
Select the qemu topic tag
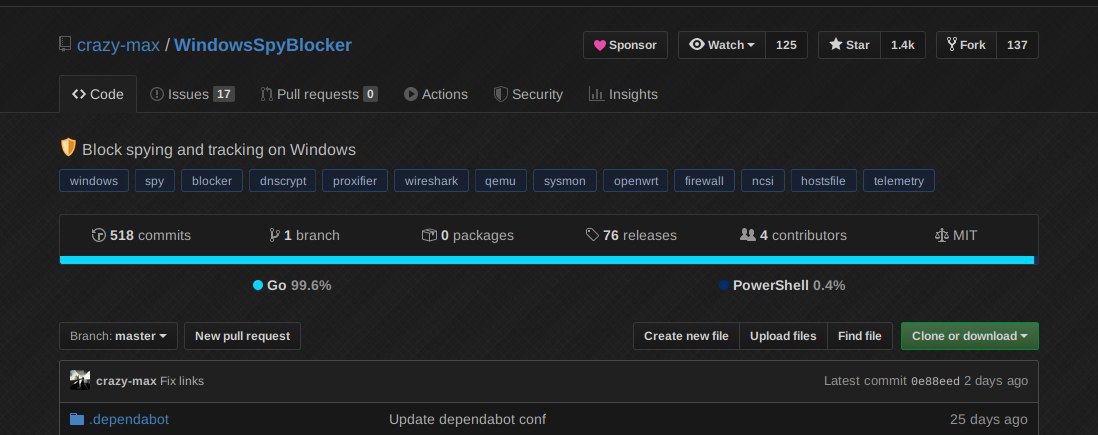501,181
